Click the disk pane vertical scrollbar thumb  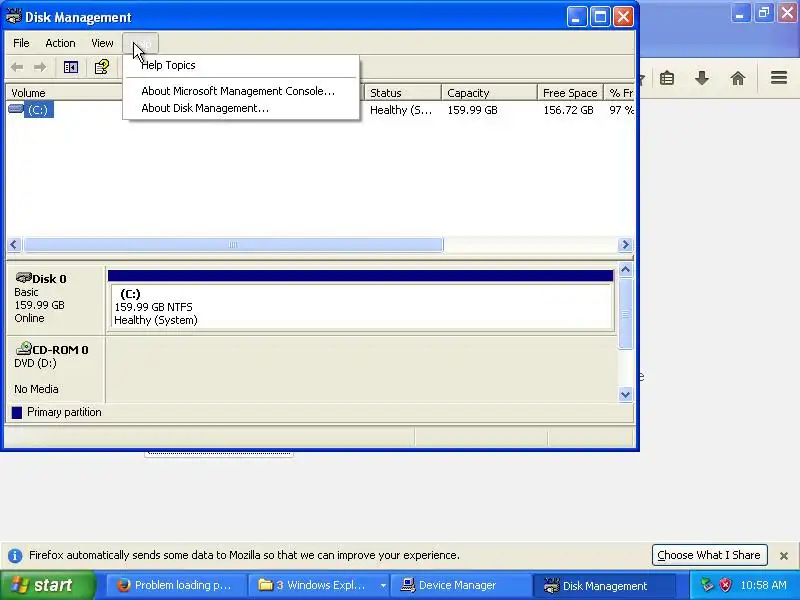pos(626,314)
